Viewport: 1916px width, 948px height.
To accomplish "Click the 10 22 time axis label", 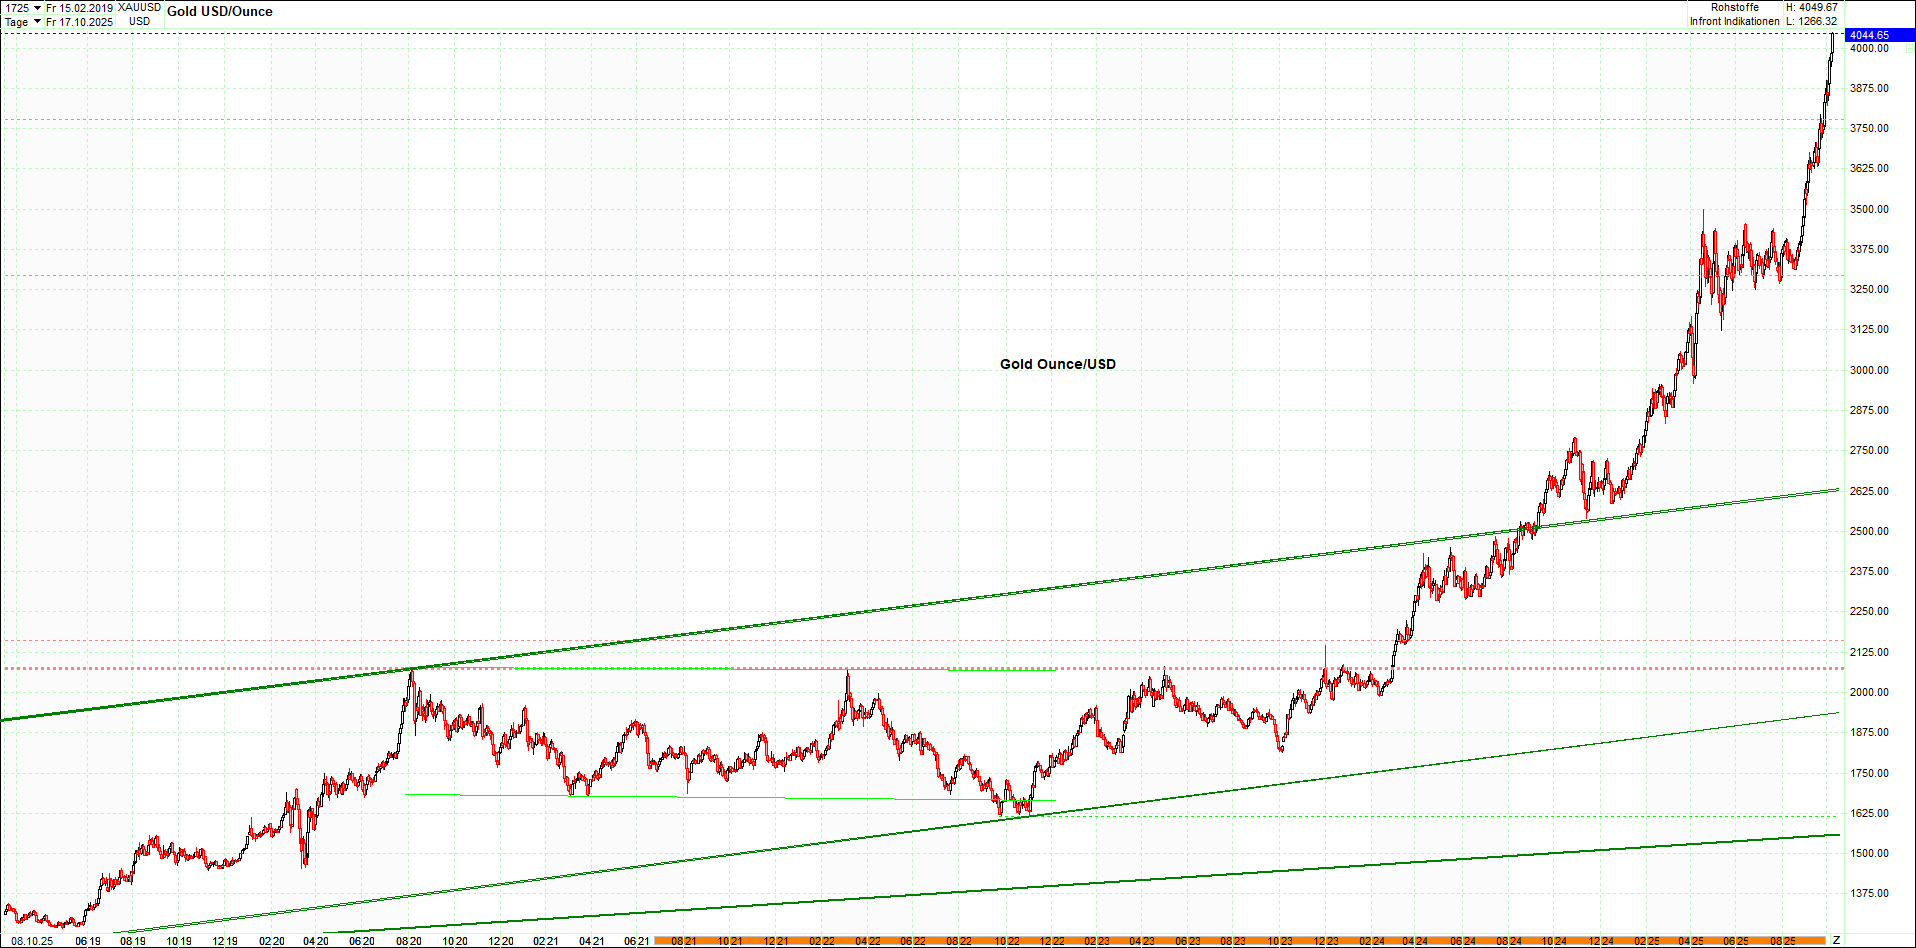I will pos(1007,941).
